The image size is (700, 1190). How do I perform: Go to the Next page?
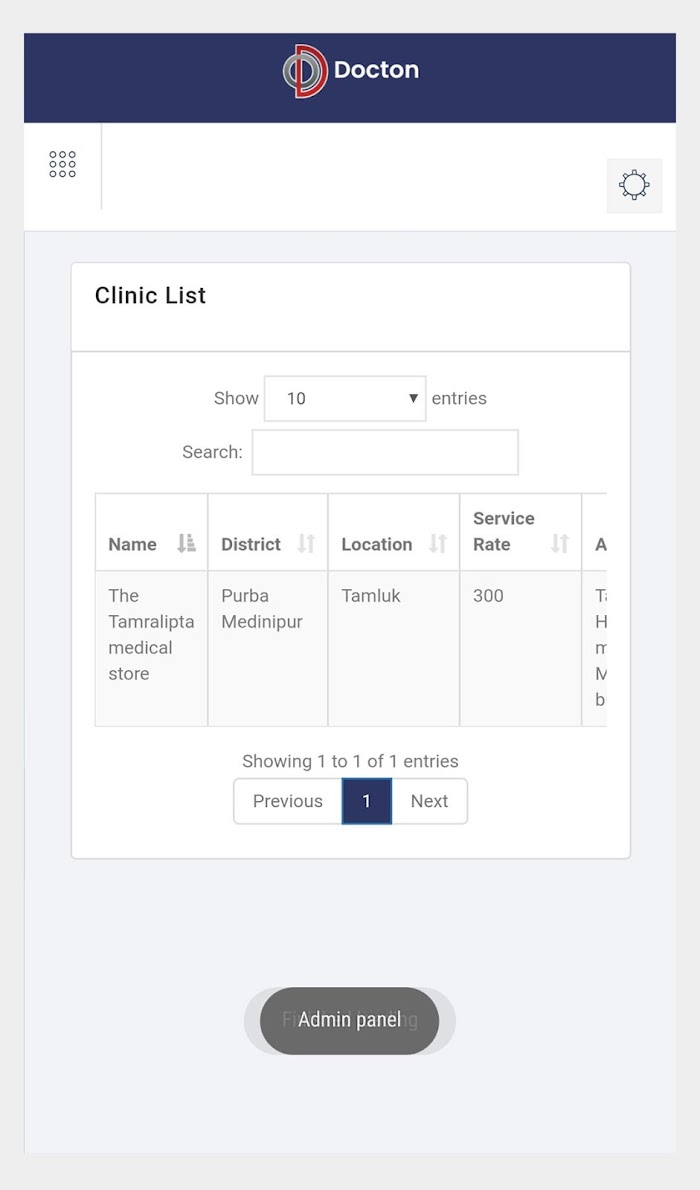pyautogui.click(x=430, y=801)
